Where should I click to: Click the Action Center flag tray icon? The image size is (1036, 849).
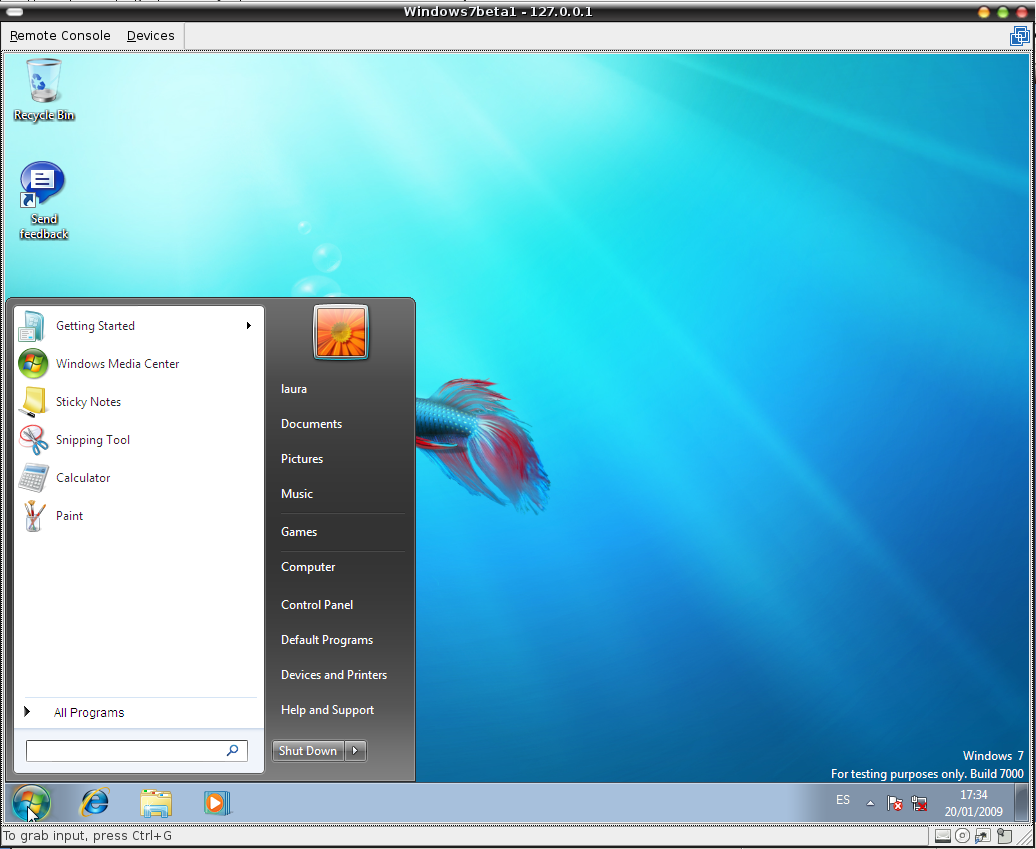tap(895, 803)
